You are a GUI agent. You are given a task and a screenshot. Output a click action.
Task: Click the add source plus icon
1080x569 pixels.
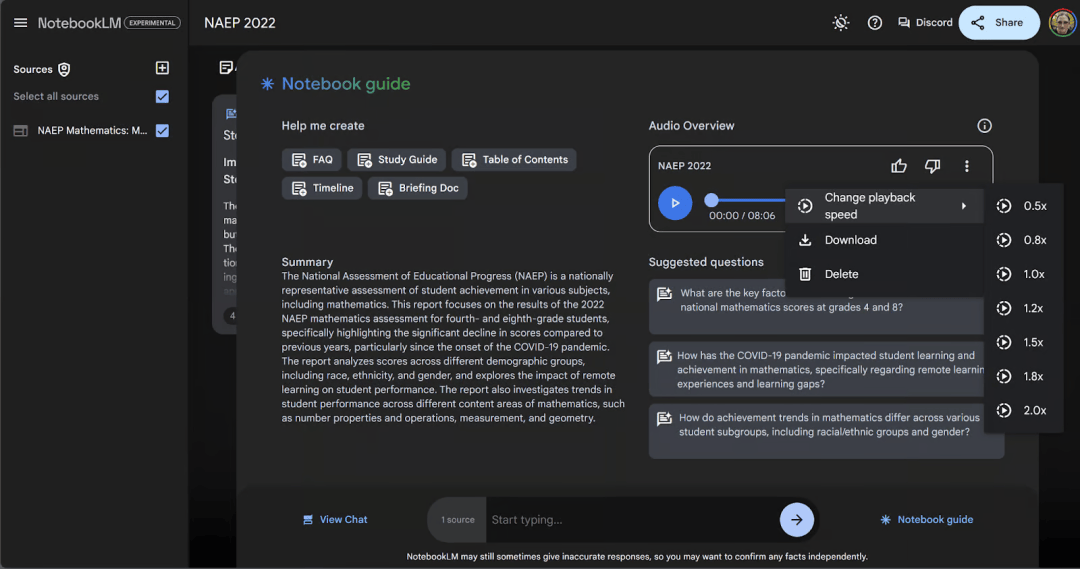[x=163, y=68]
